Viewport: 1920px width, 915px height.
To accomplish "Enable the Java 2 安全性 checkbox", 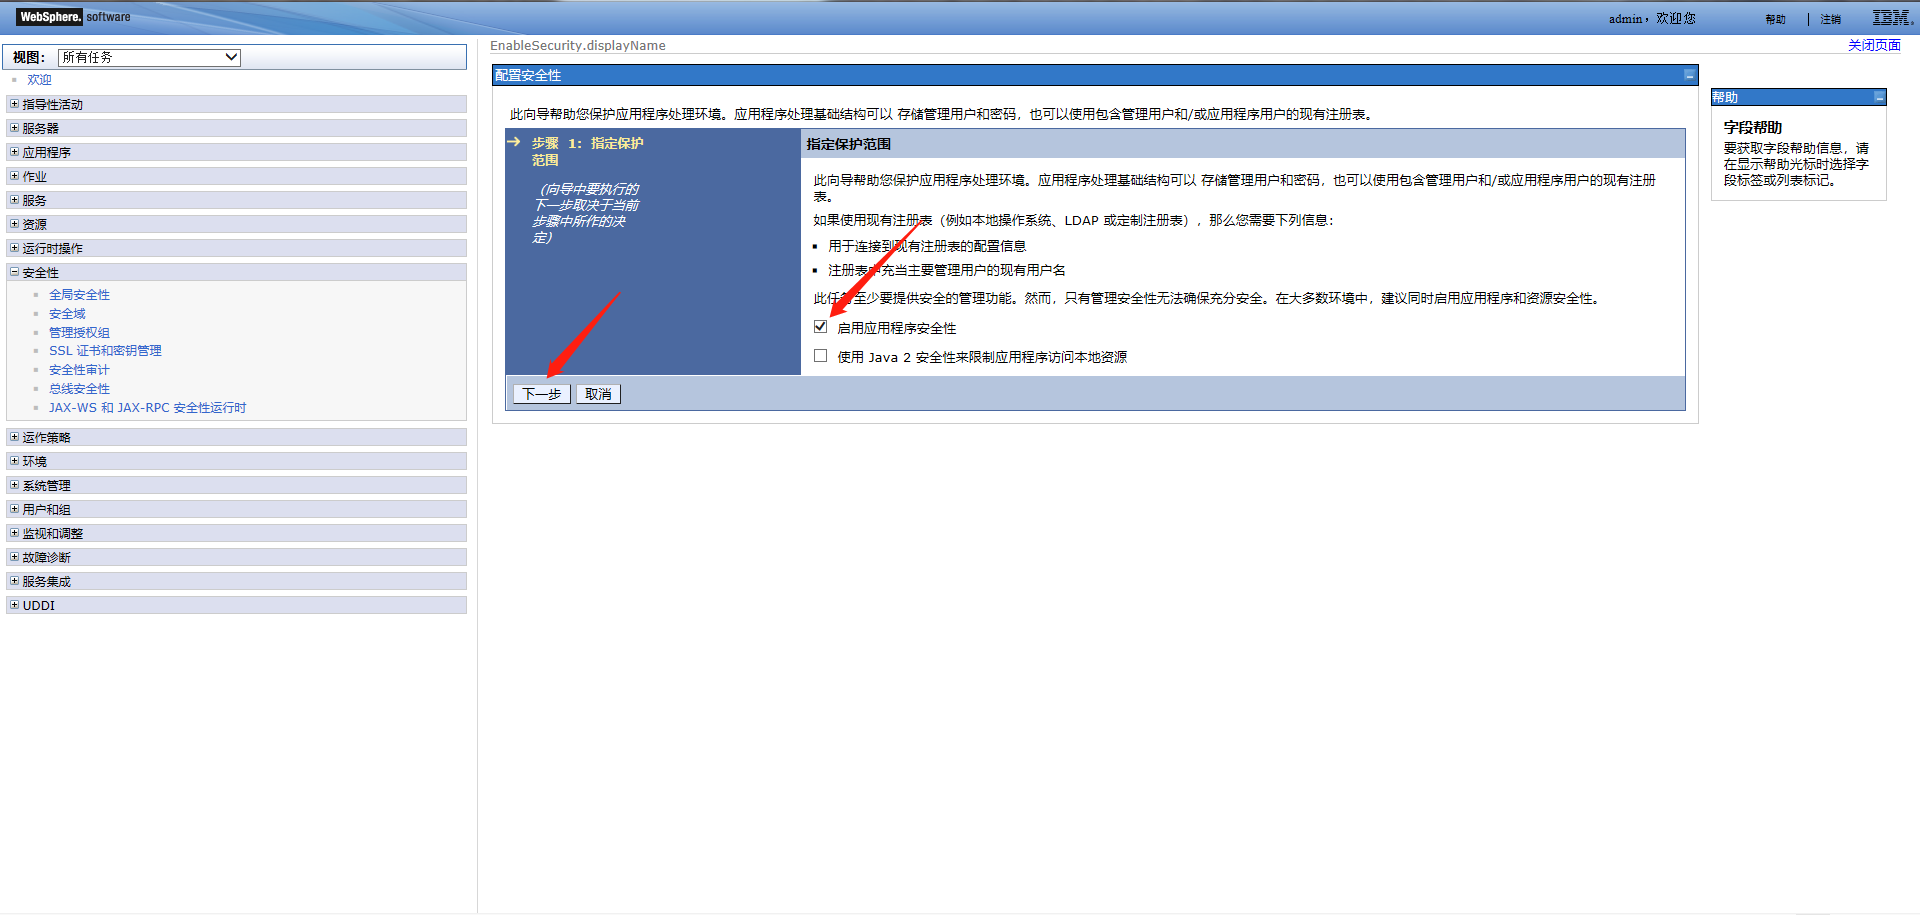I will point(821,356).
